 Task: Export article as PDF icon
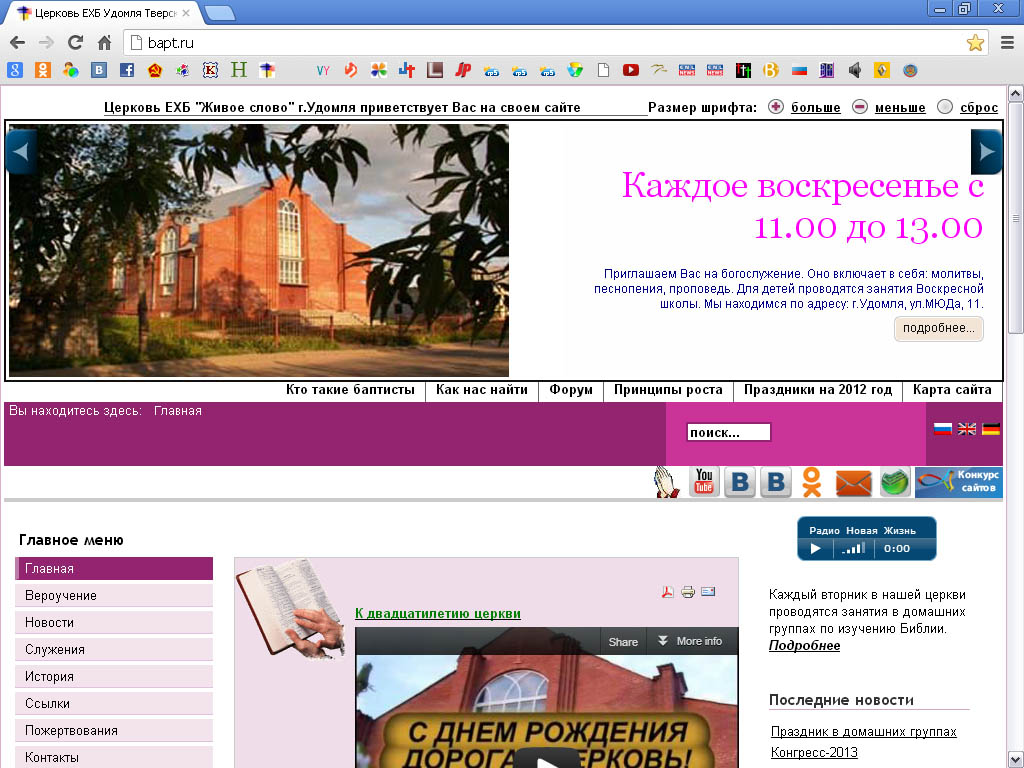[668, 592]
